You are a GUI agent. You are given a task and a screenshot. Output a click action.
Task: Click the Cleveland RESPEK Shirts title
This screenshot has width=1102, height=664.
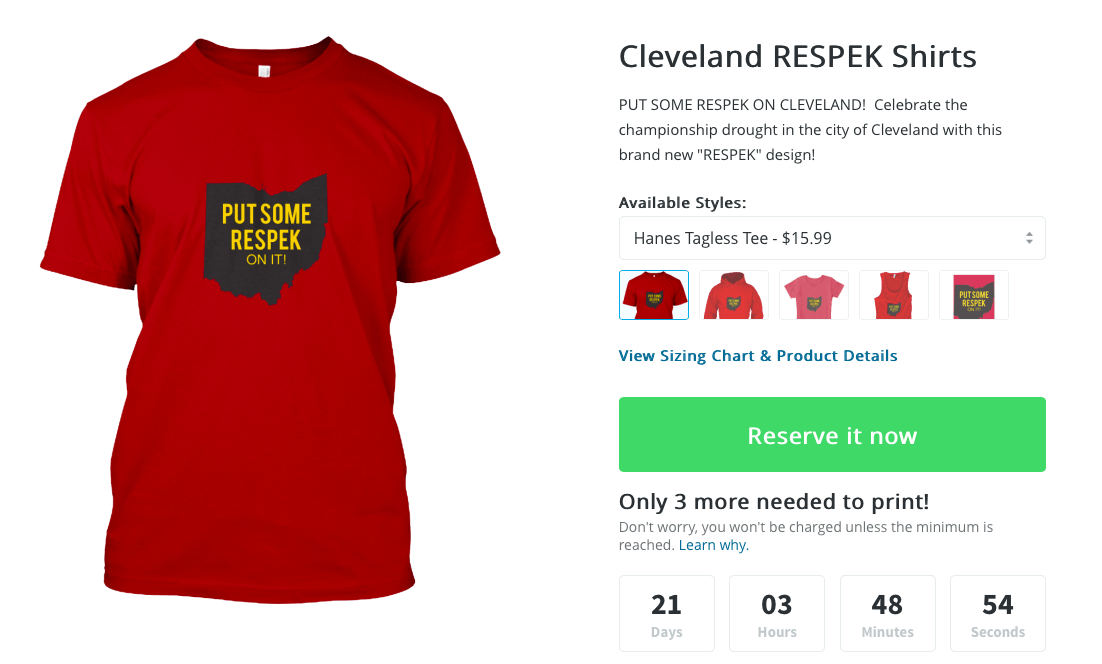point(798,56)
